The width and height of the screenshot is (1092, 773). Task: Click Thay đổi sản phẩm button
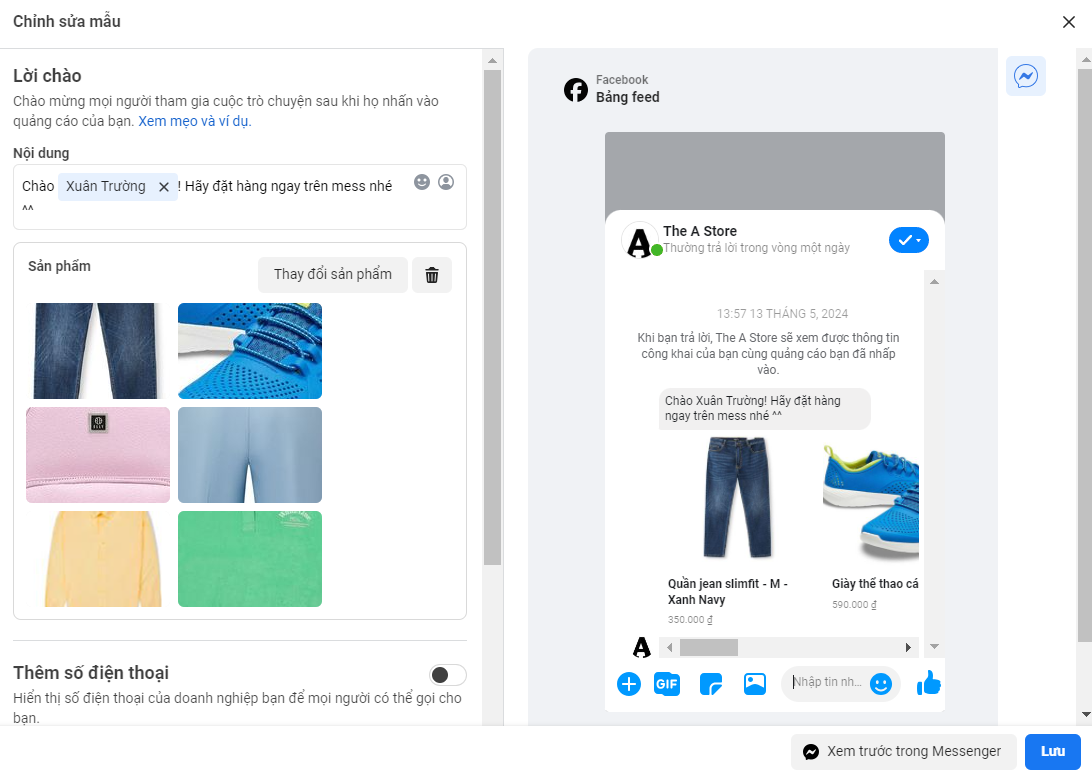click(x=333, y=274)
